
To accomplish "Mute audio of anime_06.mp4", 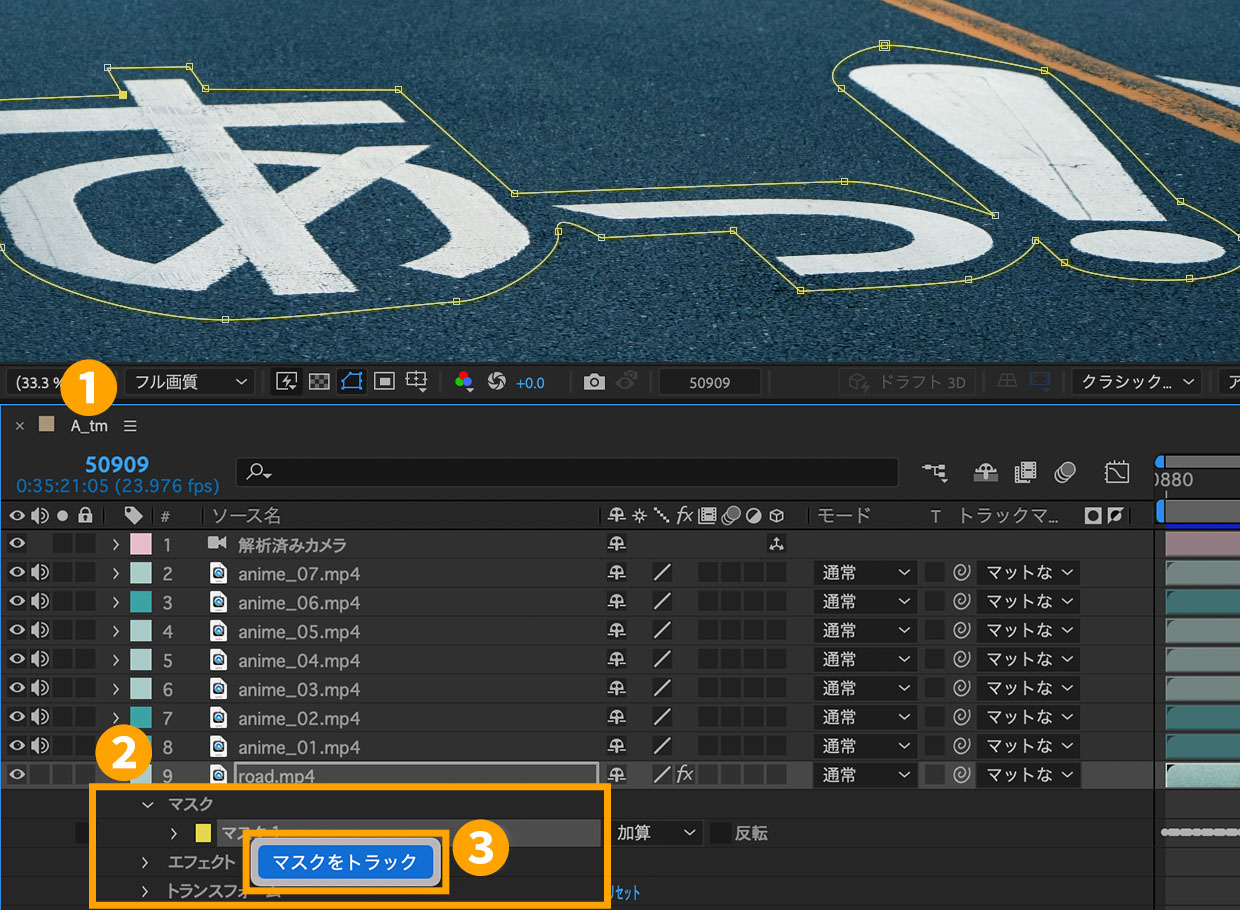I will (x=40, y=602).
